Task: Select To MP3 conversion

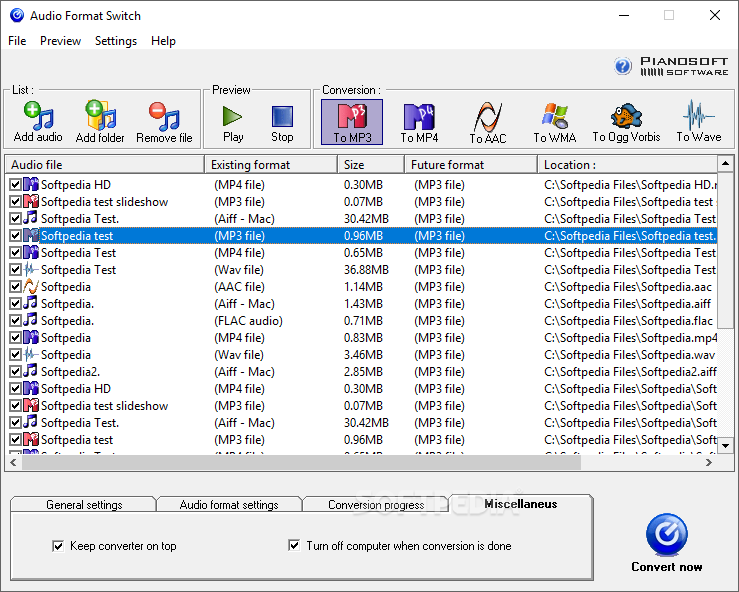Action: point(352,122)
